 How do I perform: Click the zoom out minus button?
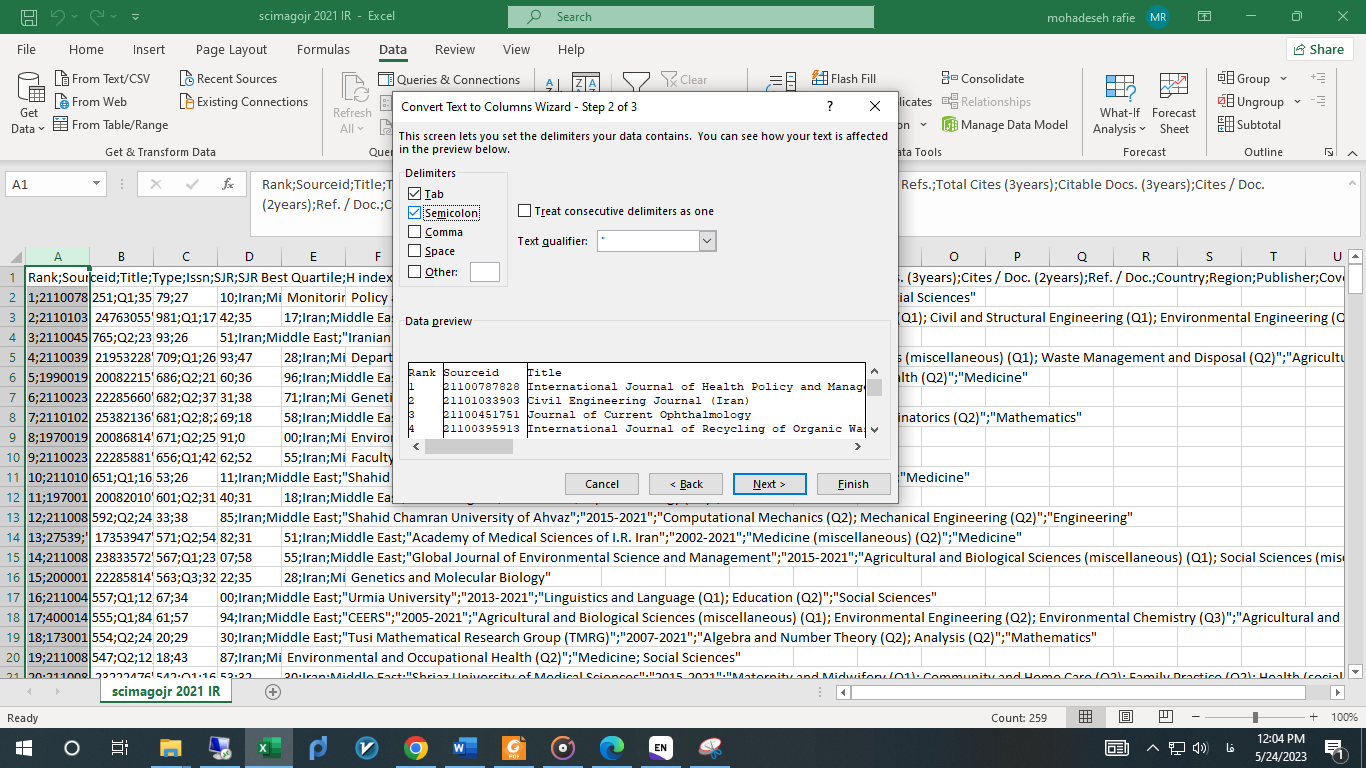[x=1198, y=717]
